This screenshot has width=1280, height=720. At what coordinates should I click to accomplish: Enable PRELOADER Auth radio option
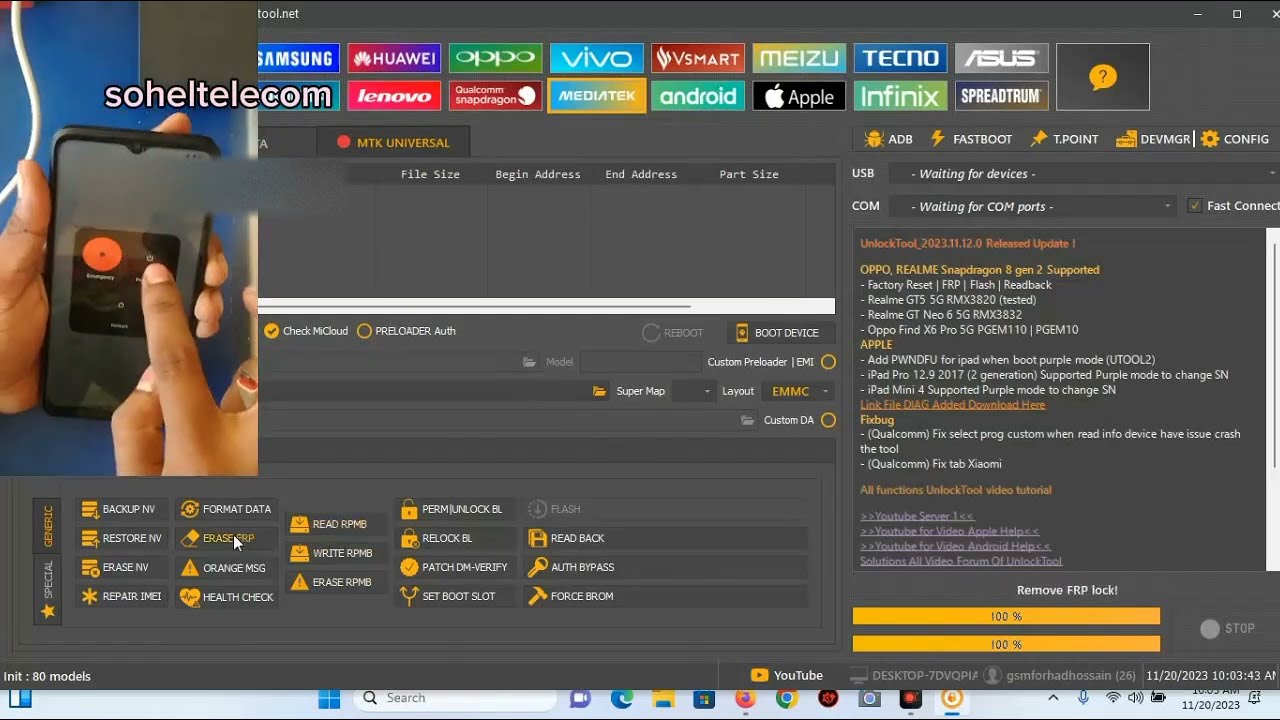(364, 331)
